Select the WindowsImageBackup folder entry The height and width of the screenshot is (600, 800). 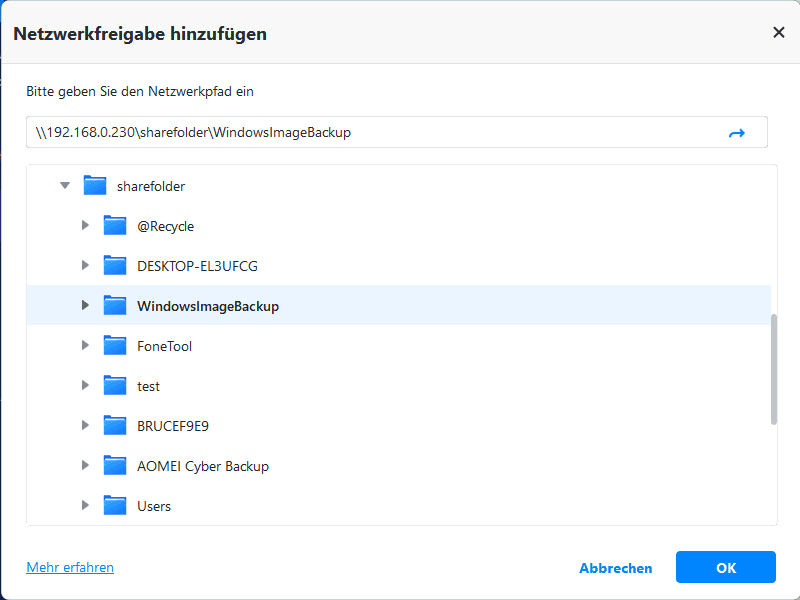[x=208, y=306]
